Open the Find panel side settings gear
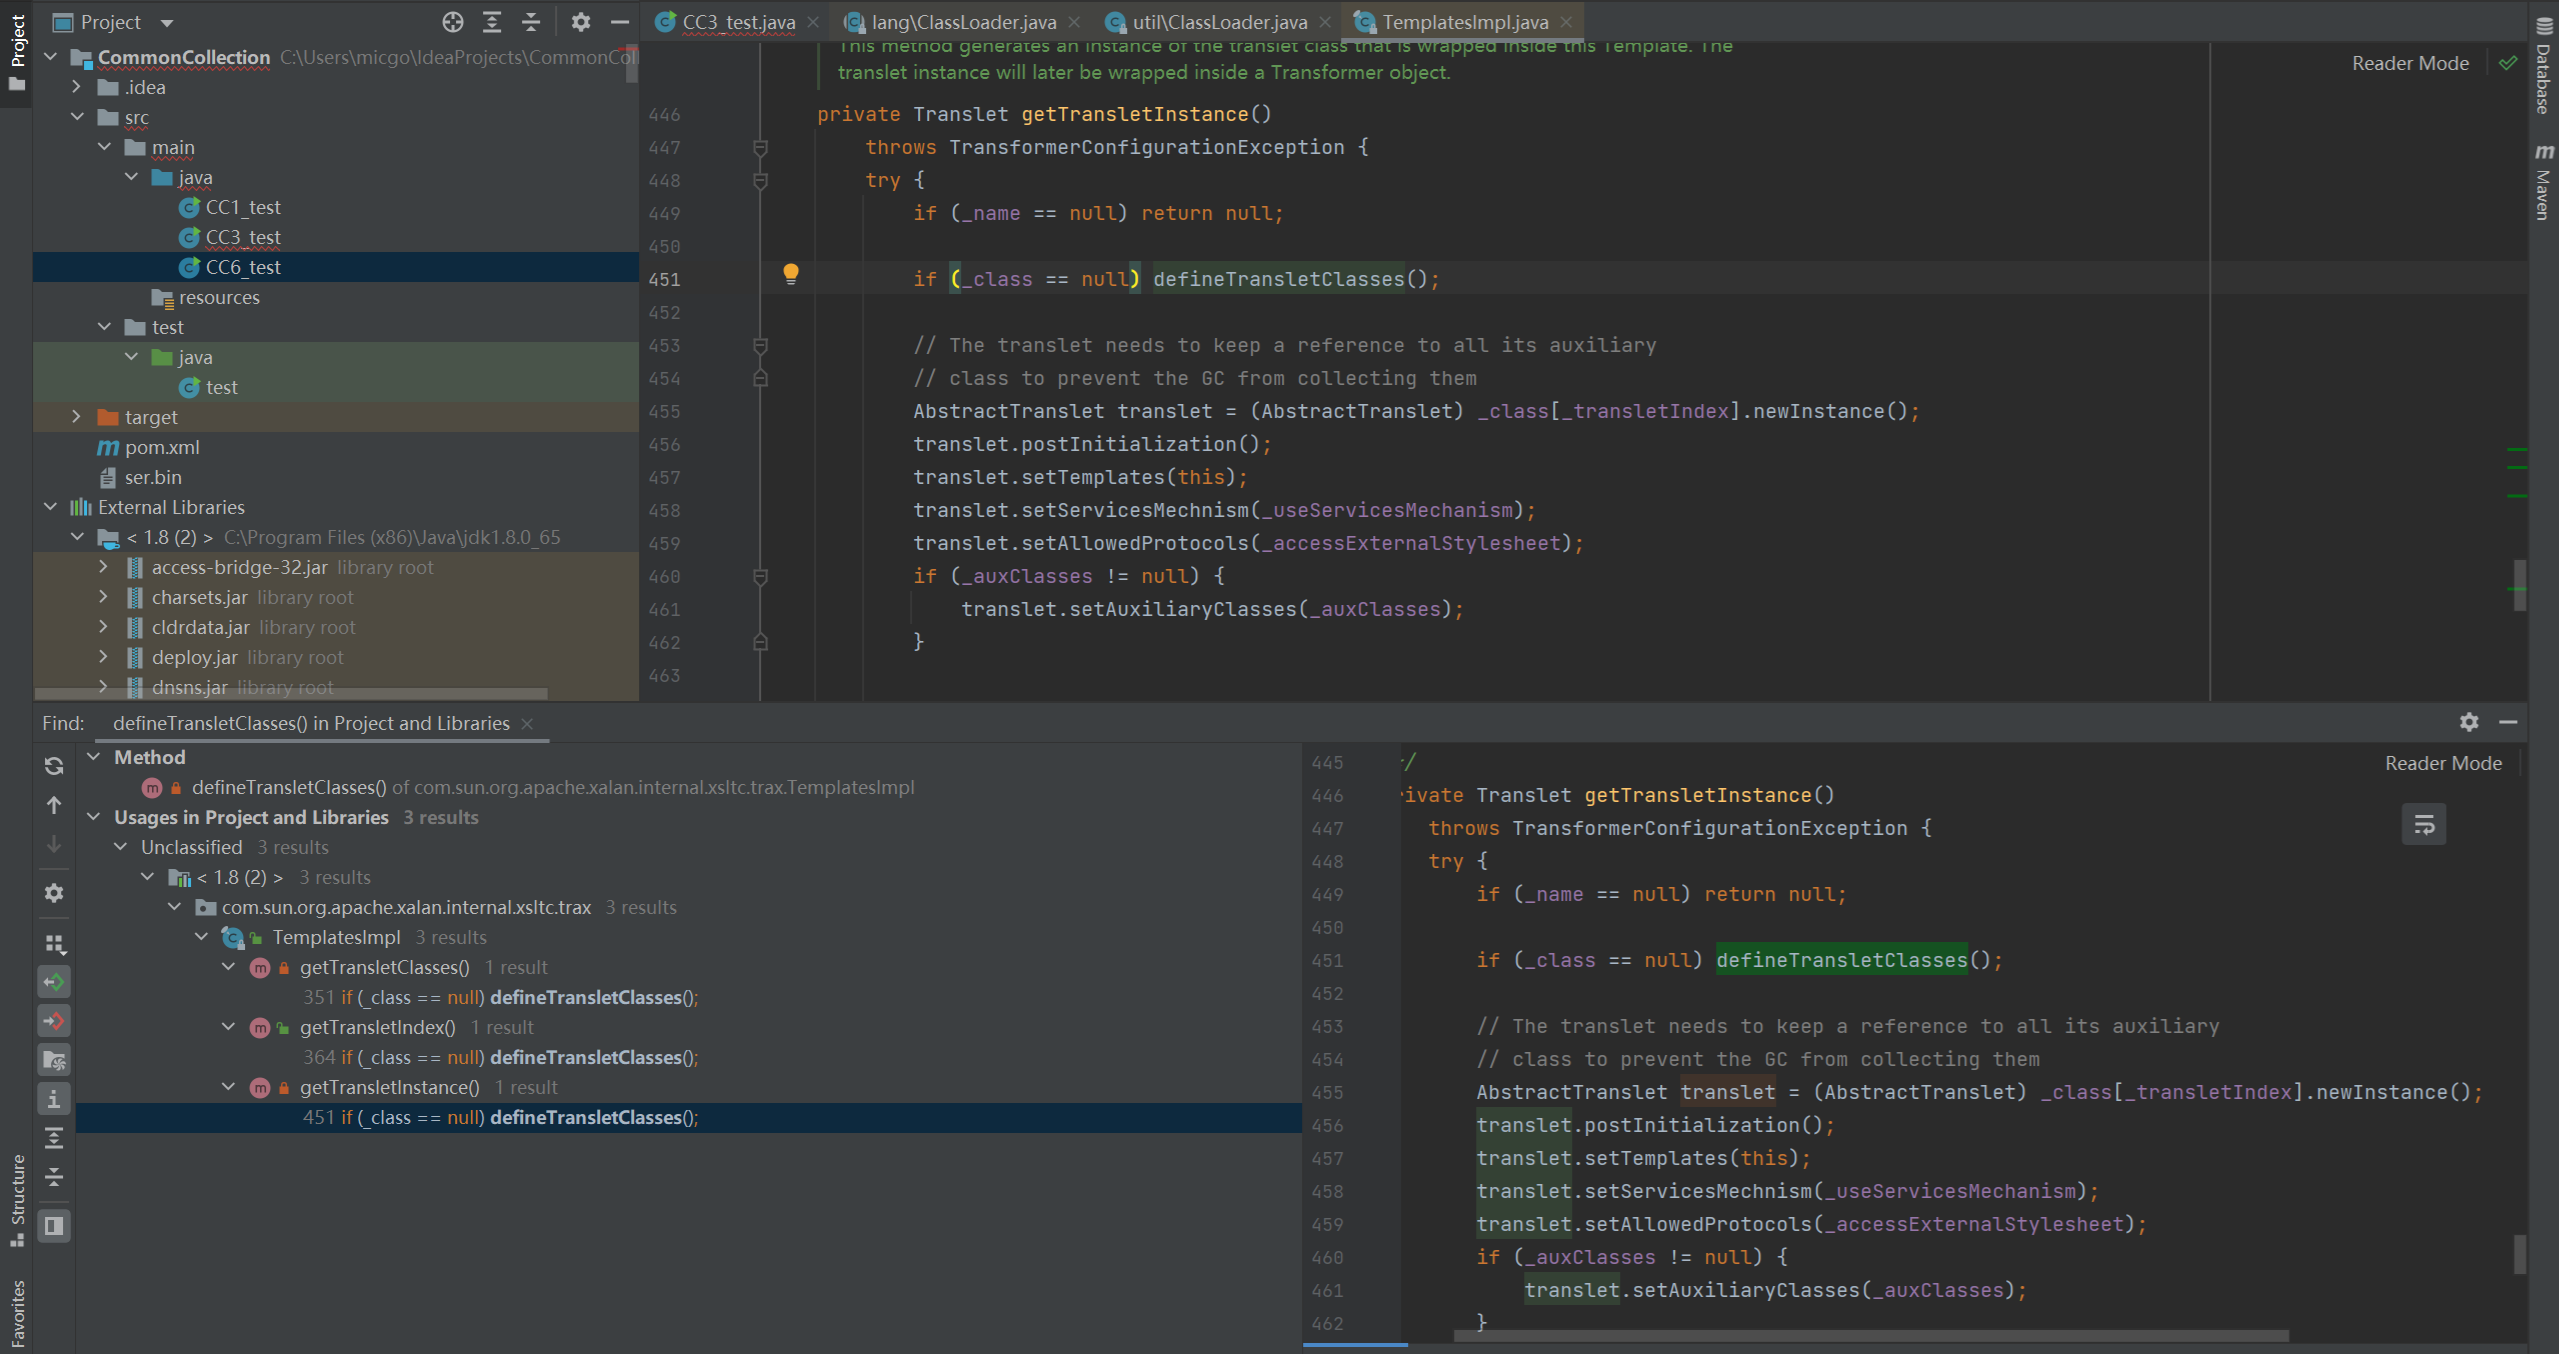The height and width of the screenshot is (1354, 2559). [x=54, y=893]
